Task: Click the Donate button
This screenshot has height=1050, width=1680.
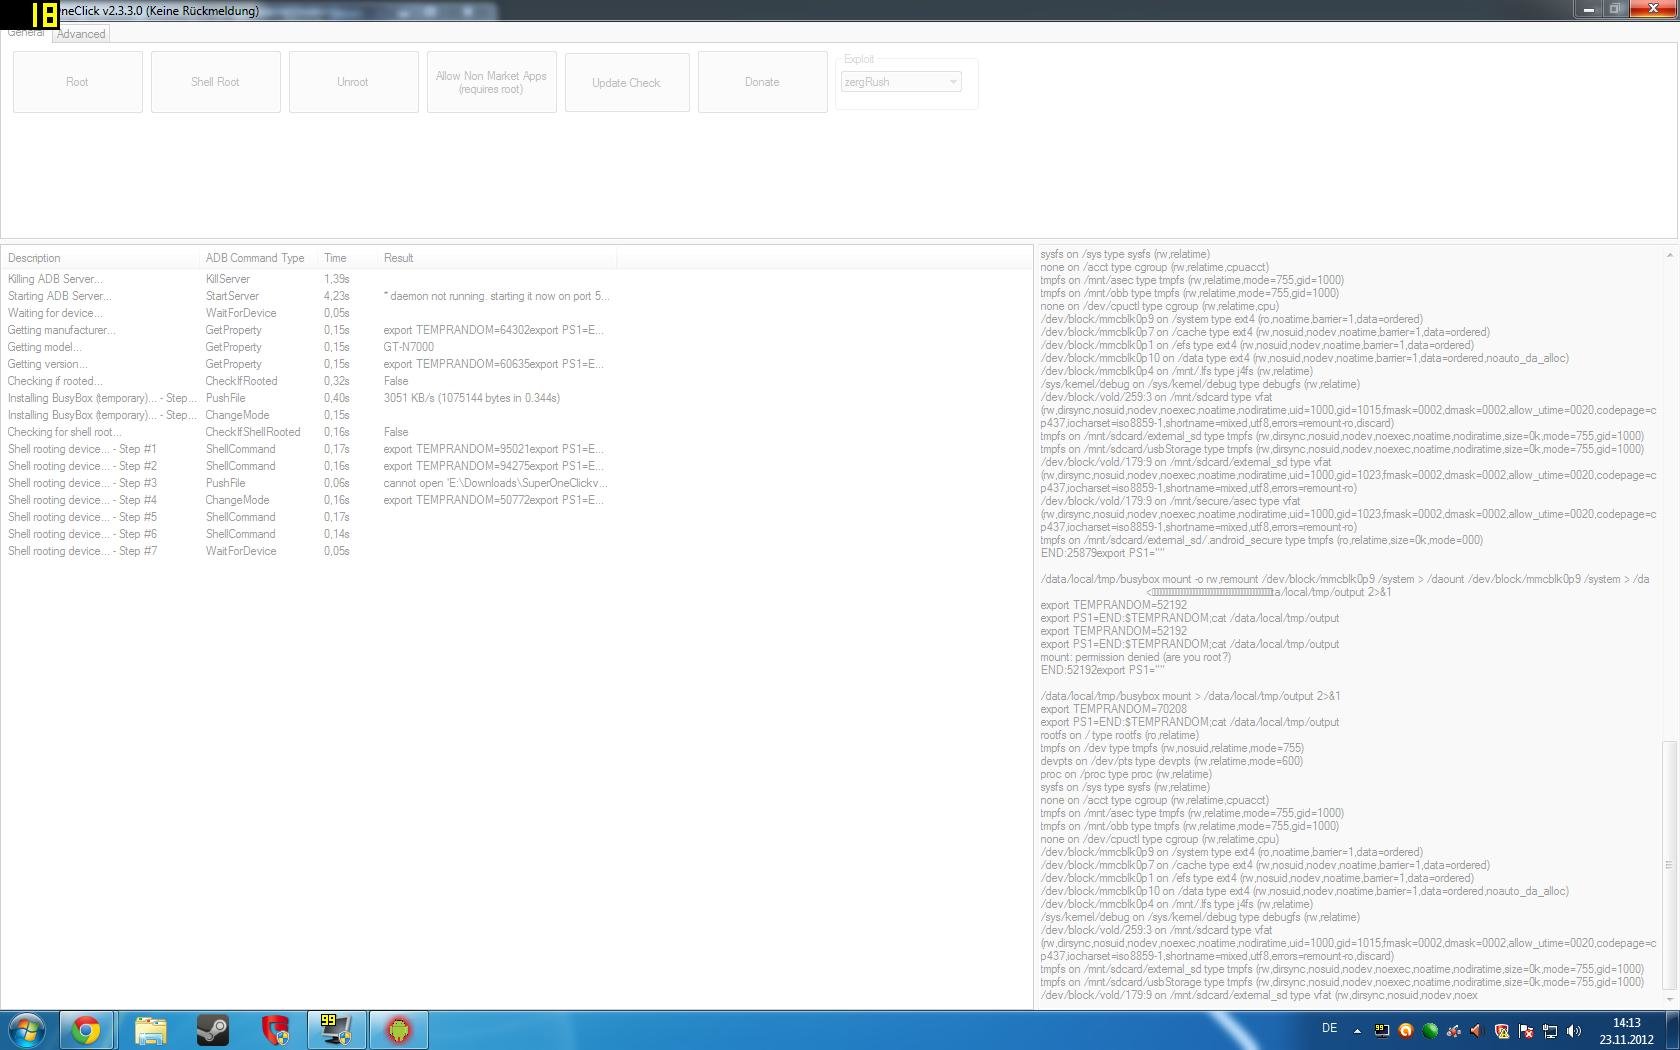Action: coord(762,82)
